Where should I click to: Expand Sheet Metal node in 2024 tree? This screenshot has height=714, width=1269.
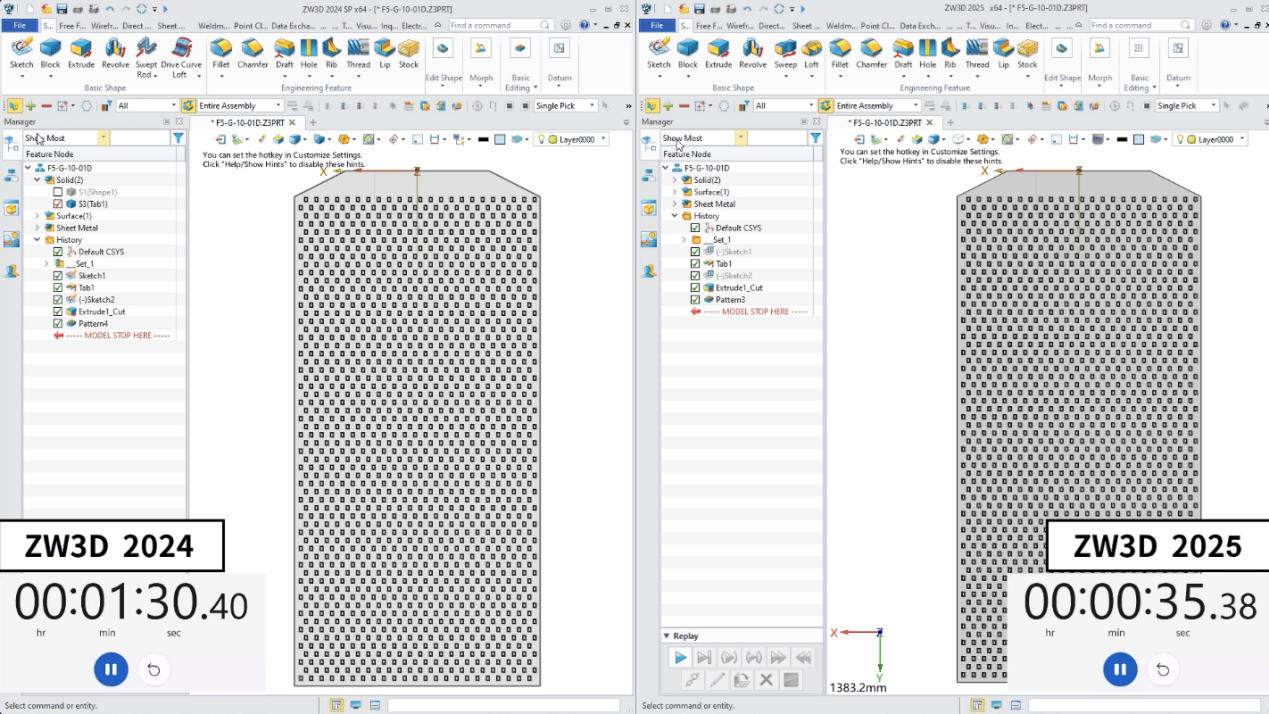pyautogui.click(x=37, y=228)
